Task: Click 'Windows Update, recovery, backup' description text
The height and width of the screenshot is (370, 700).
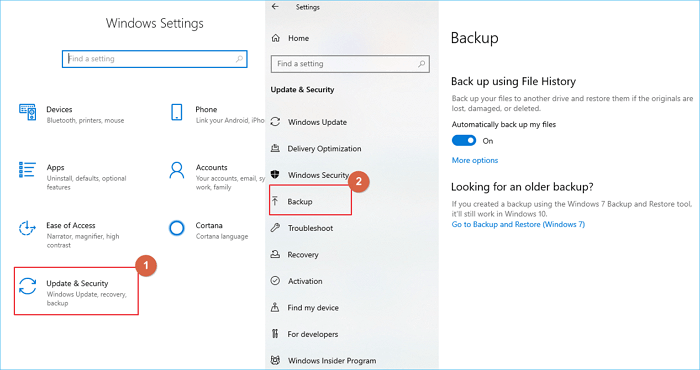Action: coord(87,299)
